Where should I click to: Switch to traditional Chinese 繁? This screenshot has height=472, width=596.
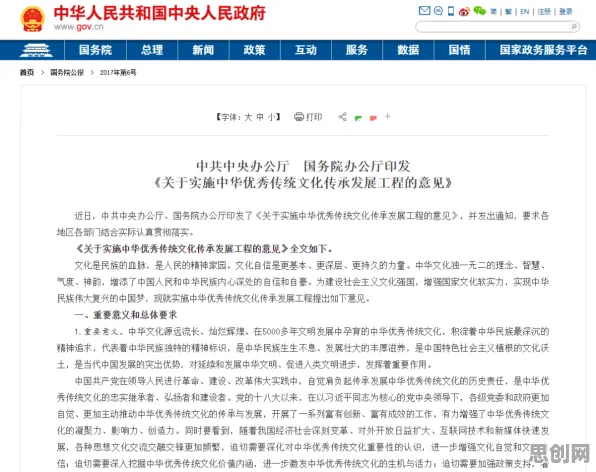coord(508,12)
